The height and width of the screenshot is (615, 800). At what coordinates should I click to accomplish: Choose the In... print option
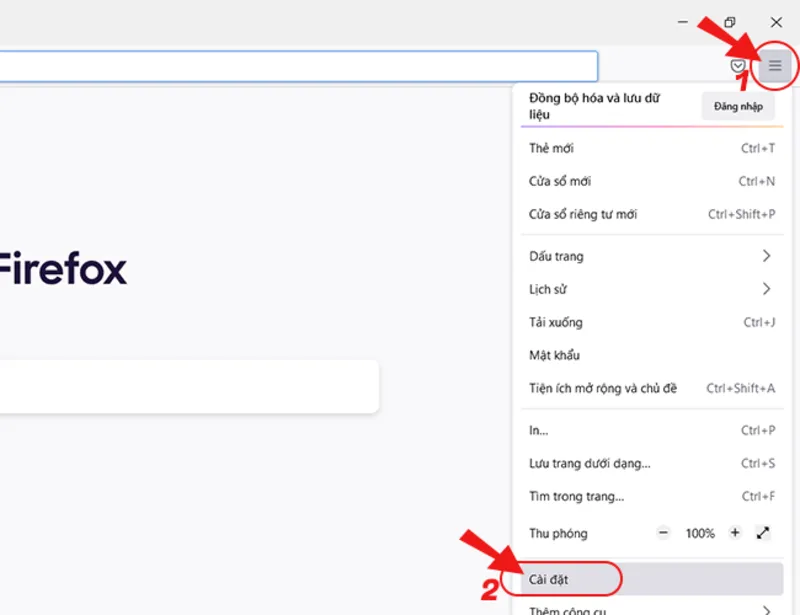tap(652, 430)
